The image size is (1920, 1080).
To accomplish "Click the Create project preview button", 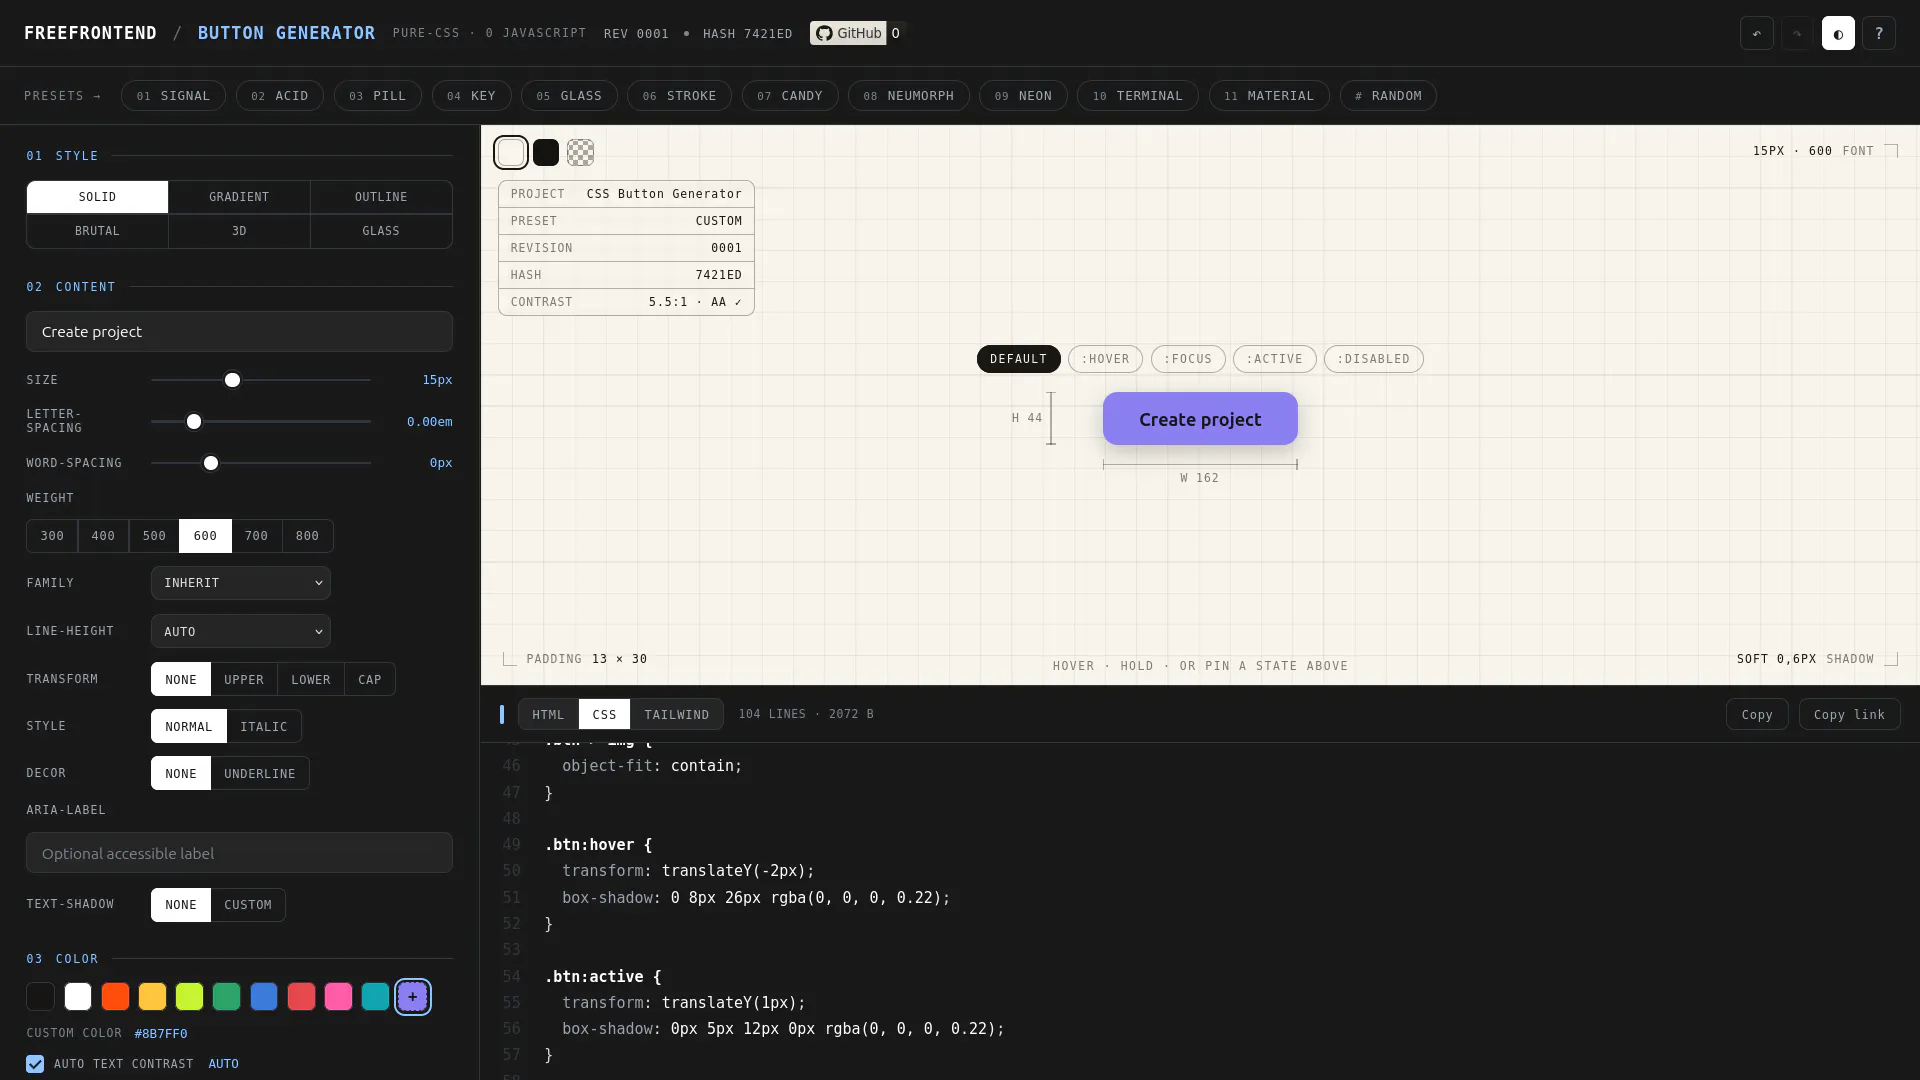I will [x=1200, y=419].
